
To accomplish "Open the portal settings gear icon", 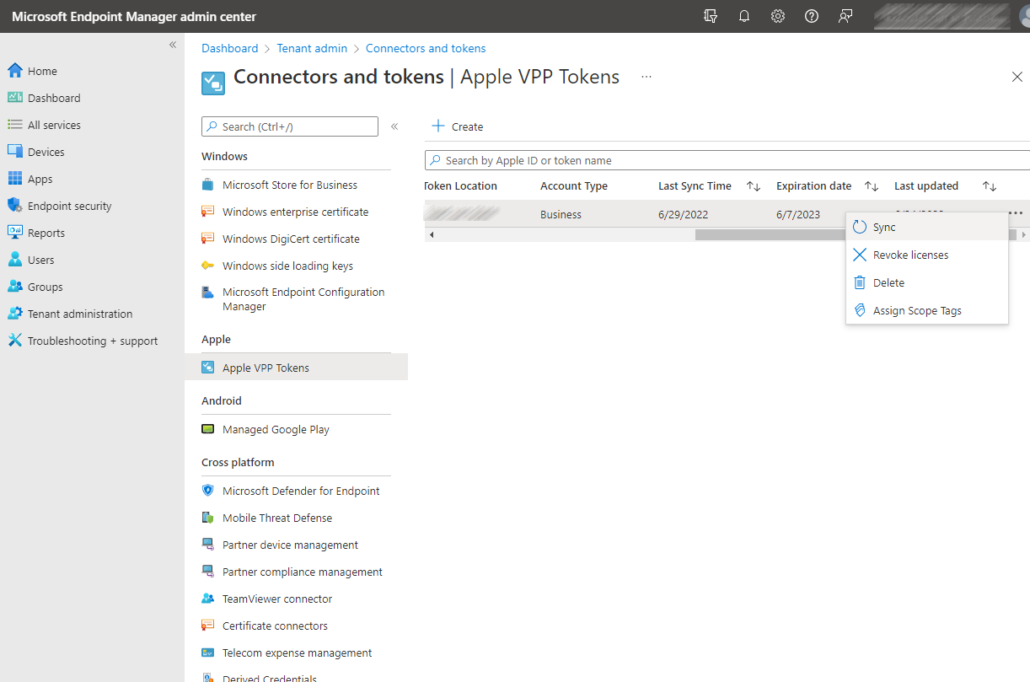I will (778, 16).
